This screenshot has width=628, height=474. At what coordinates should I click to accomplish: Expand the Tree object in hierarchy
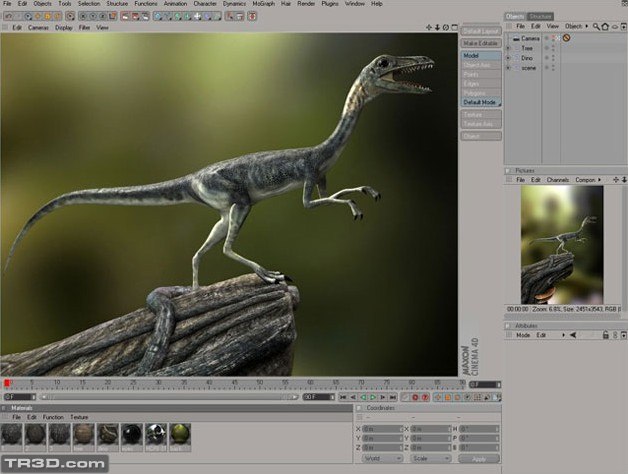click(508, 48)
